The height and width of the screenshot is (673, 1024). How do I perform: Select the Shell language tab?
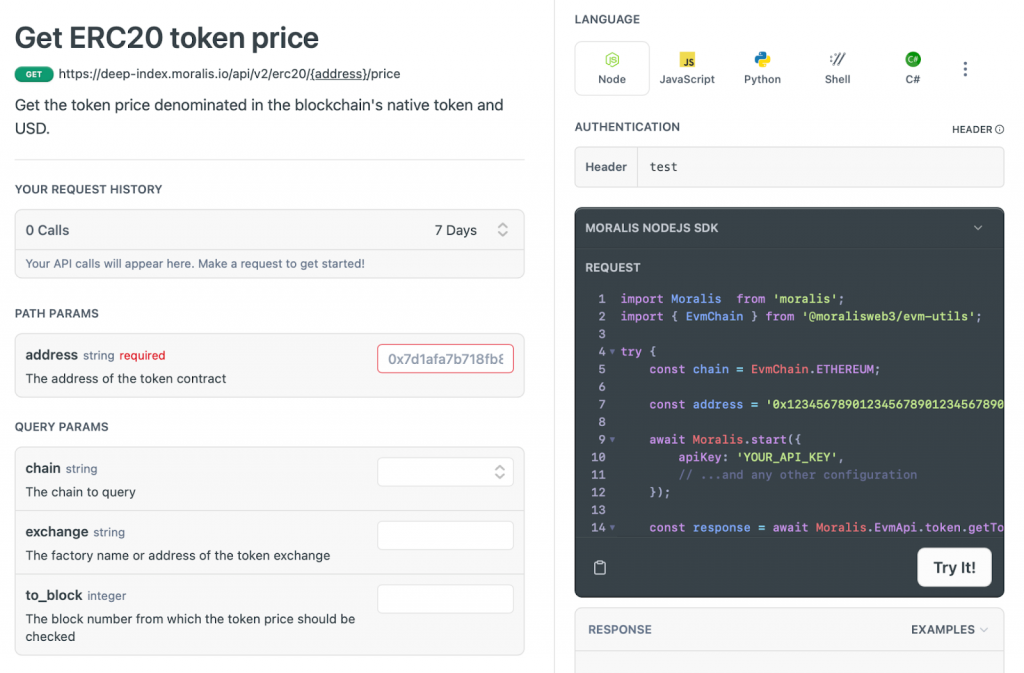click(837, 69)
